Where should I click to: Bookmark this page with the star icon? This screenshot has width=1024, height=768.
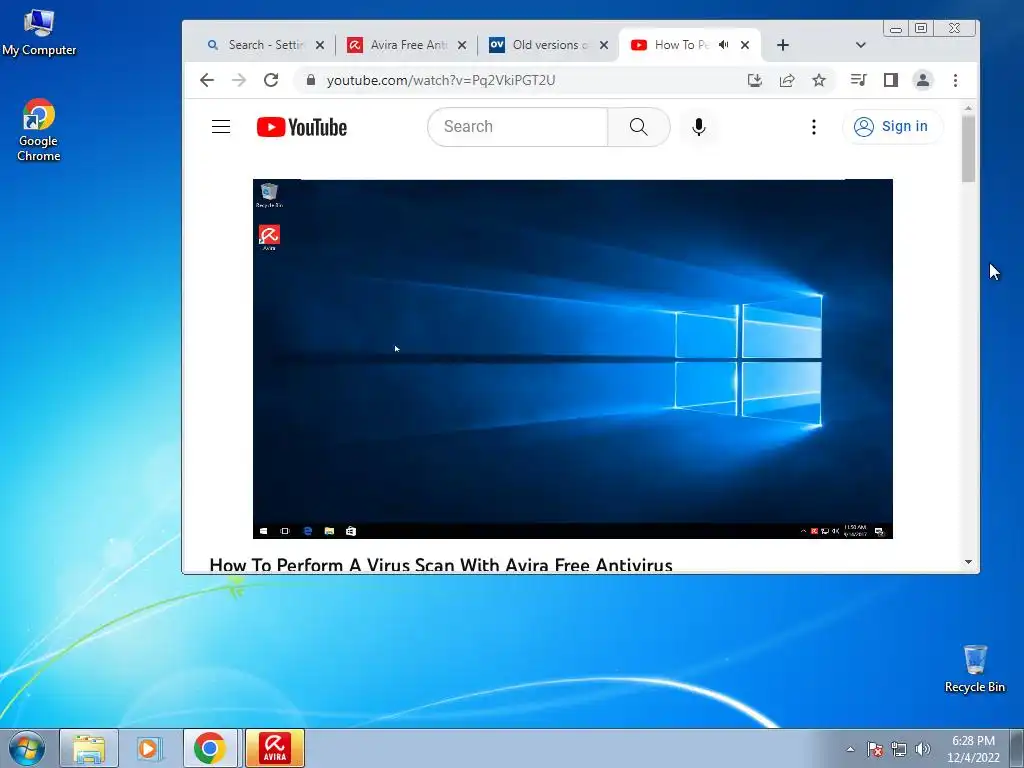(819, 80)
